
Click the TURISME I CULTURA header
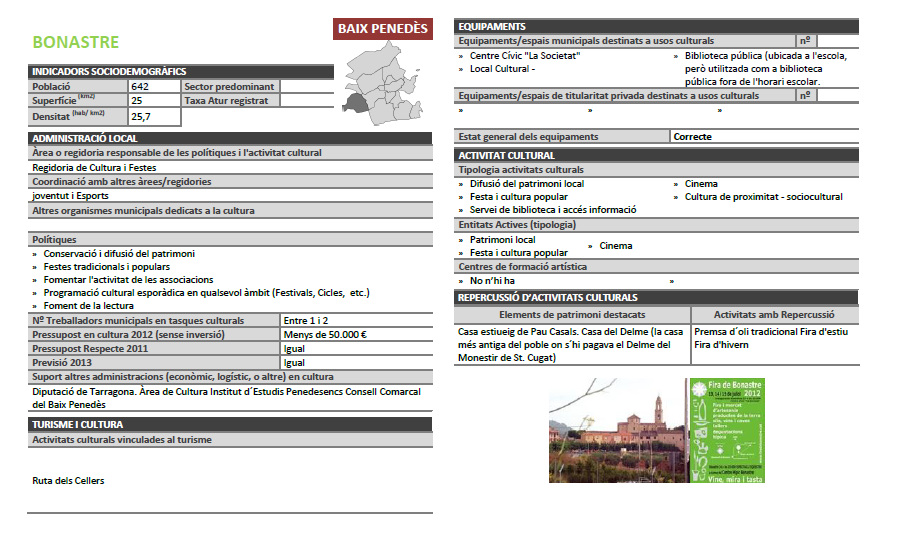[x=230, y=425]
